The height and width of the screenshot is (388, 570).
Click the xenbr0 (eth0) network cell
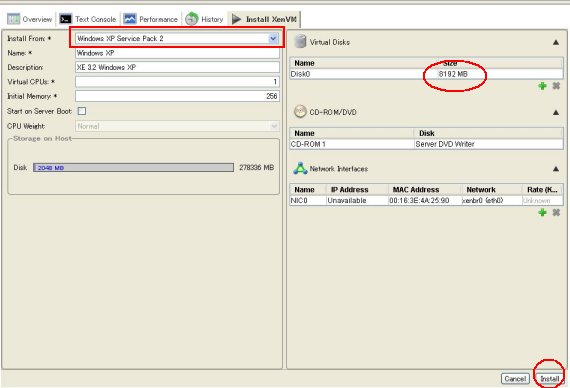point(491,200)
